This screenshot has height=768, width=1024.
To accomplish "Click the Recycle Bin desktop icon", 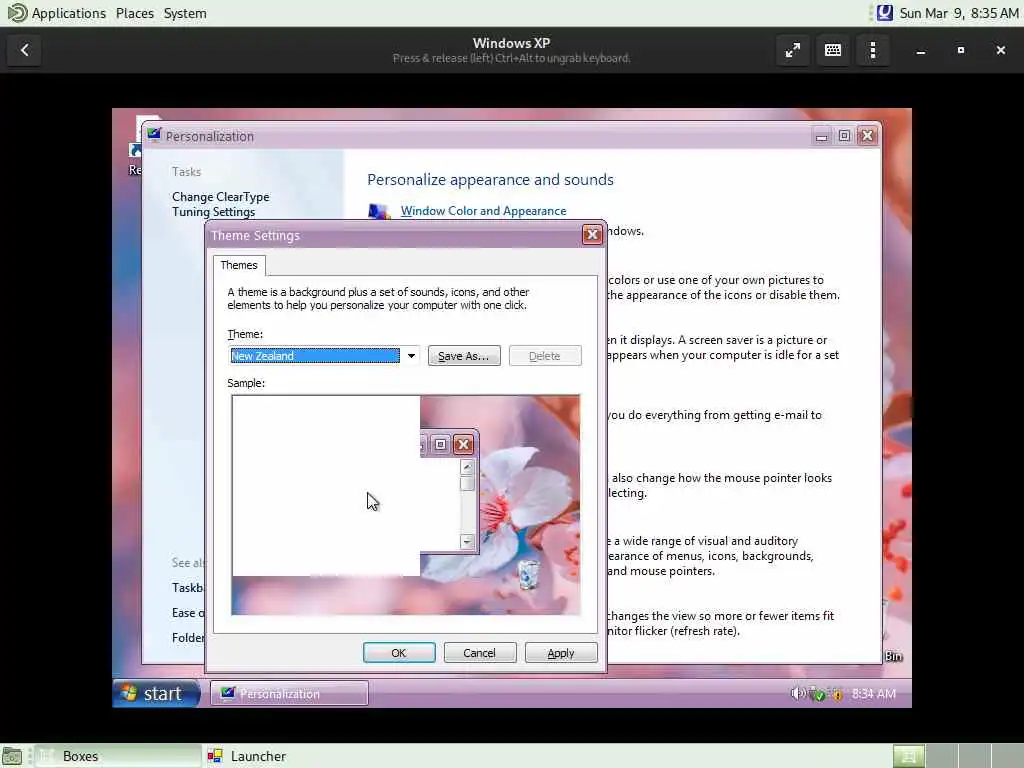I will [894, 656].
